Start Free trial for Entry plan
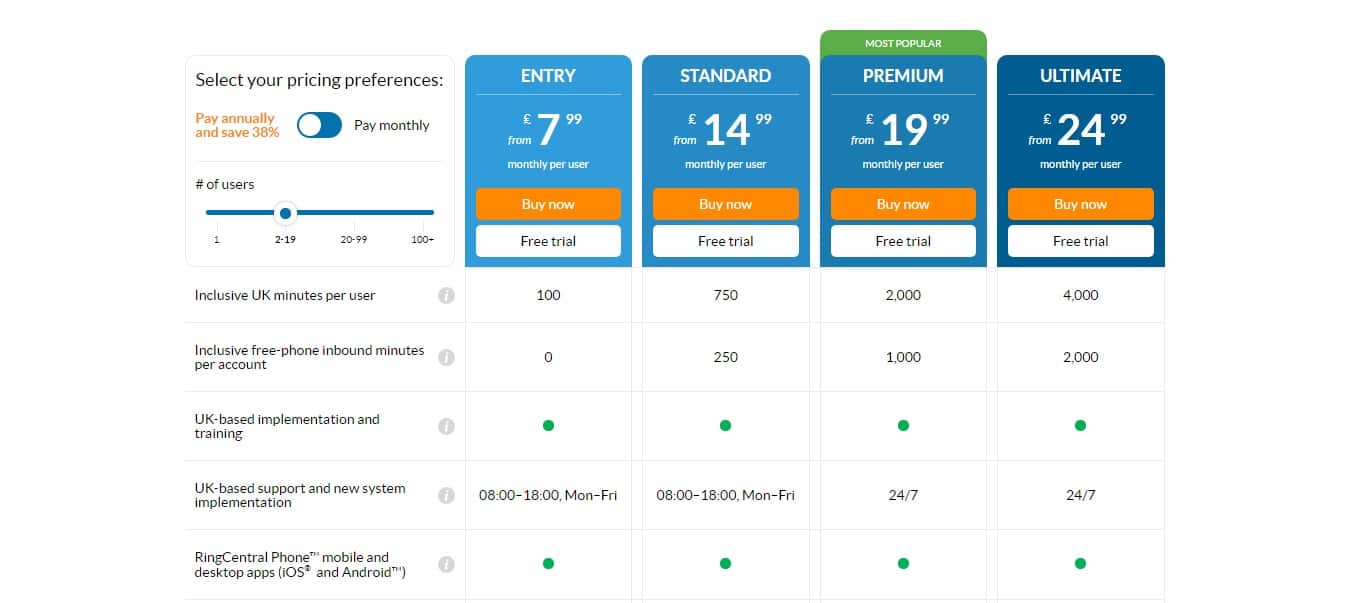 point(548,241)
